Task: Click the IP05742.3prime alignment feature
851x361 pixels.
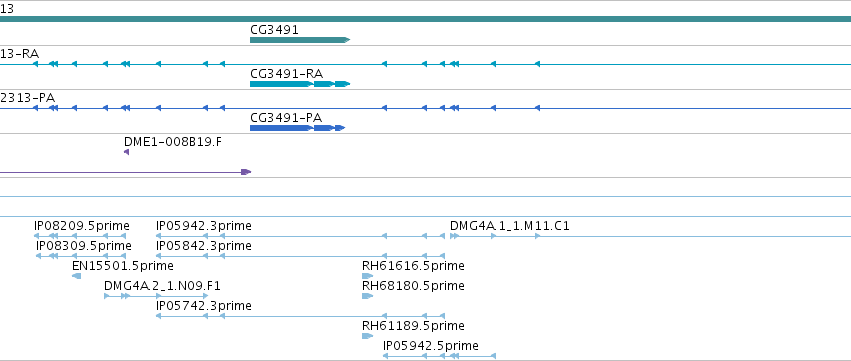Action: click(x=300, y=316)
